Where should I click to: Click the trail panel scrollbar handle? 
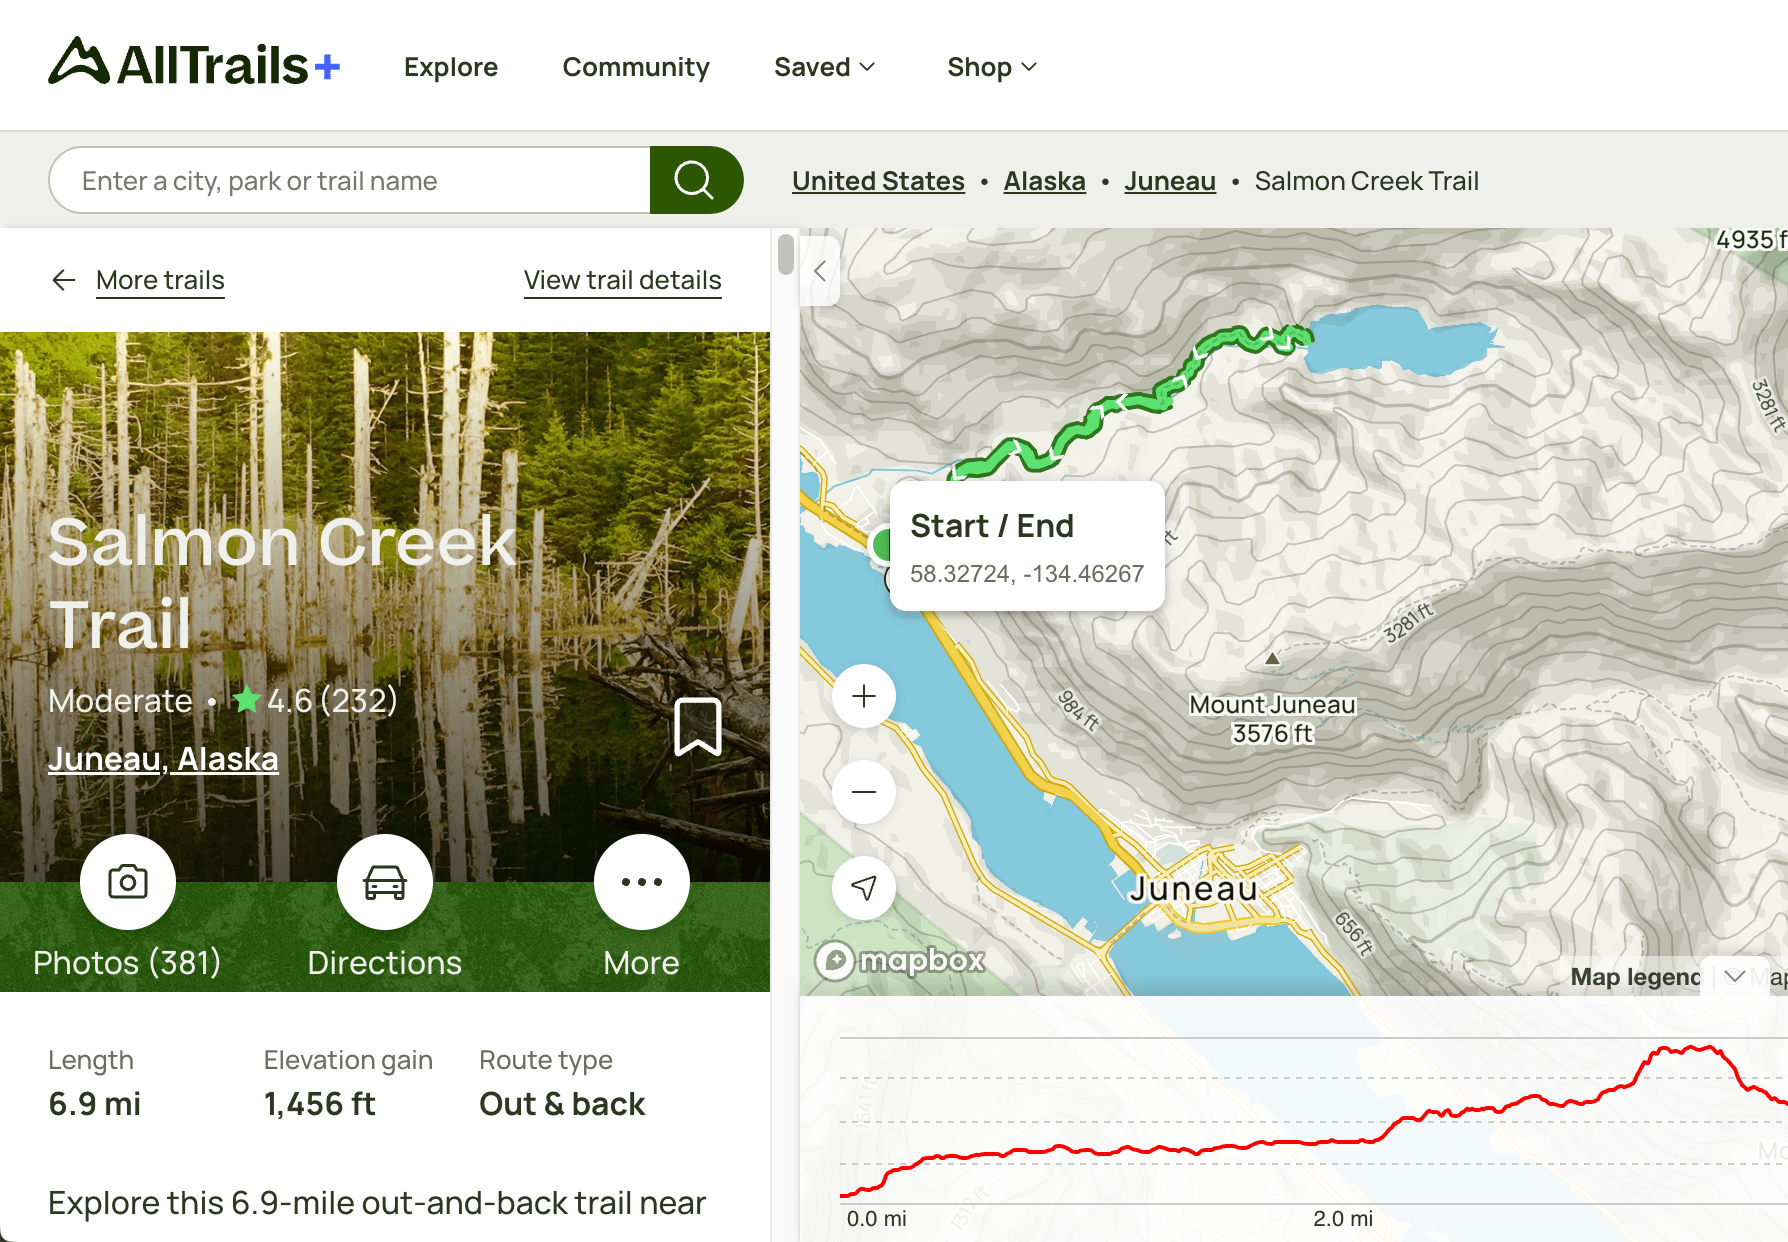point(786,254)
